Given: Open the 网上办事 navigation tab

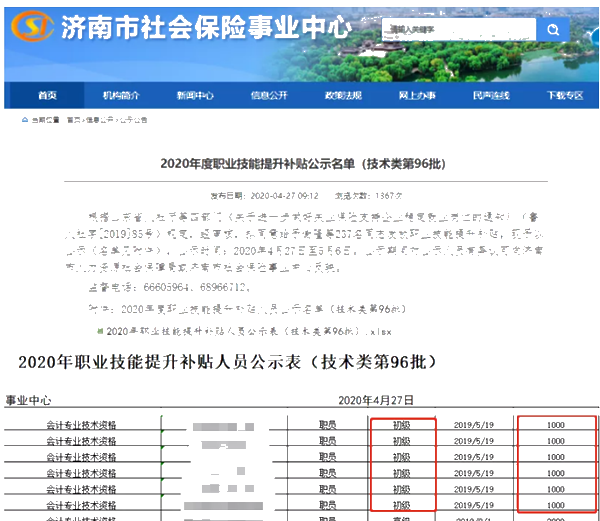Looking at the screenshot, I should pos(417,95).
